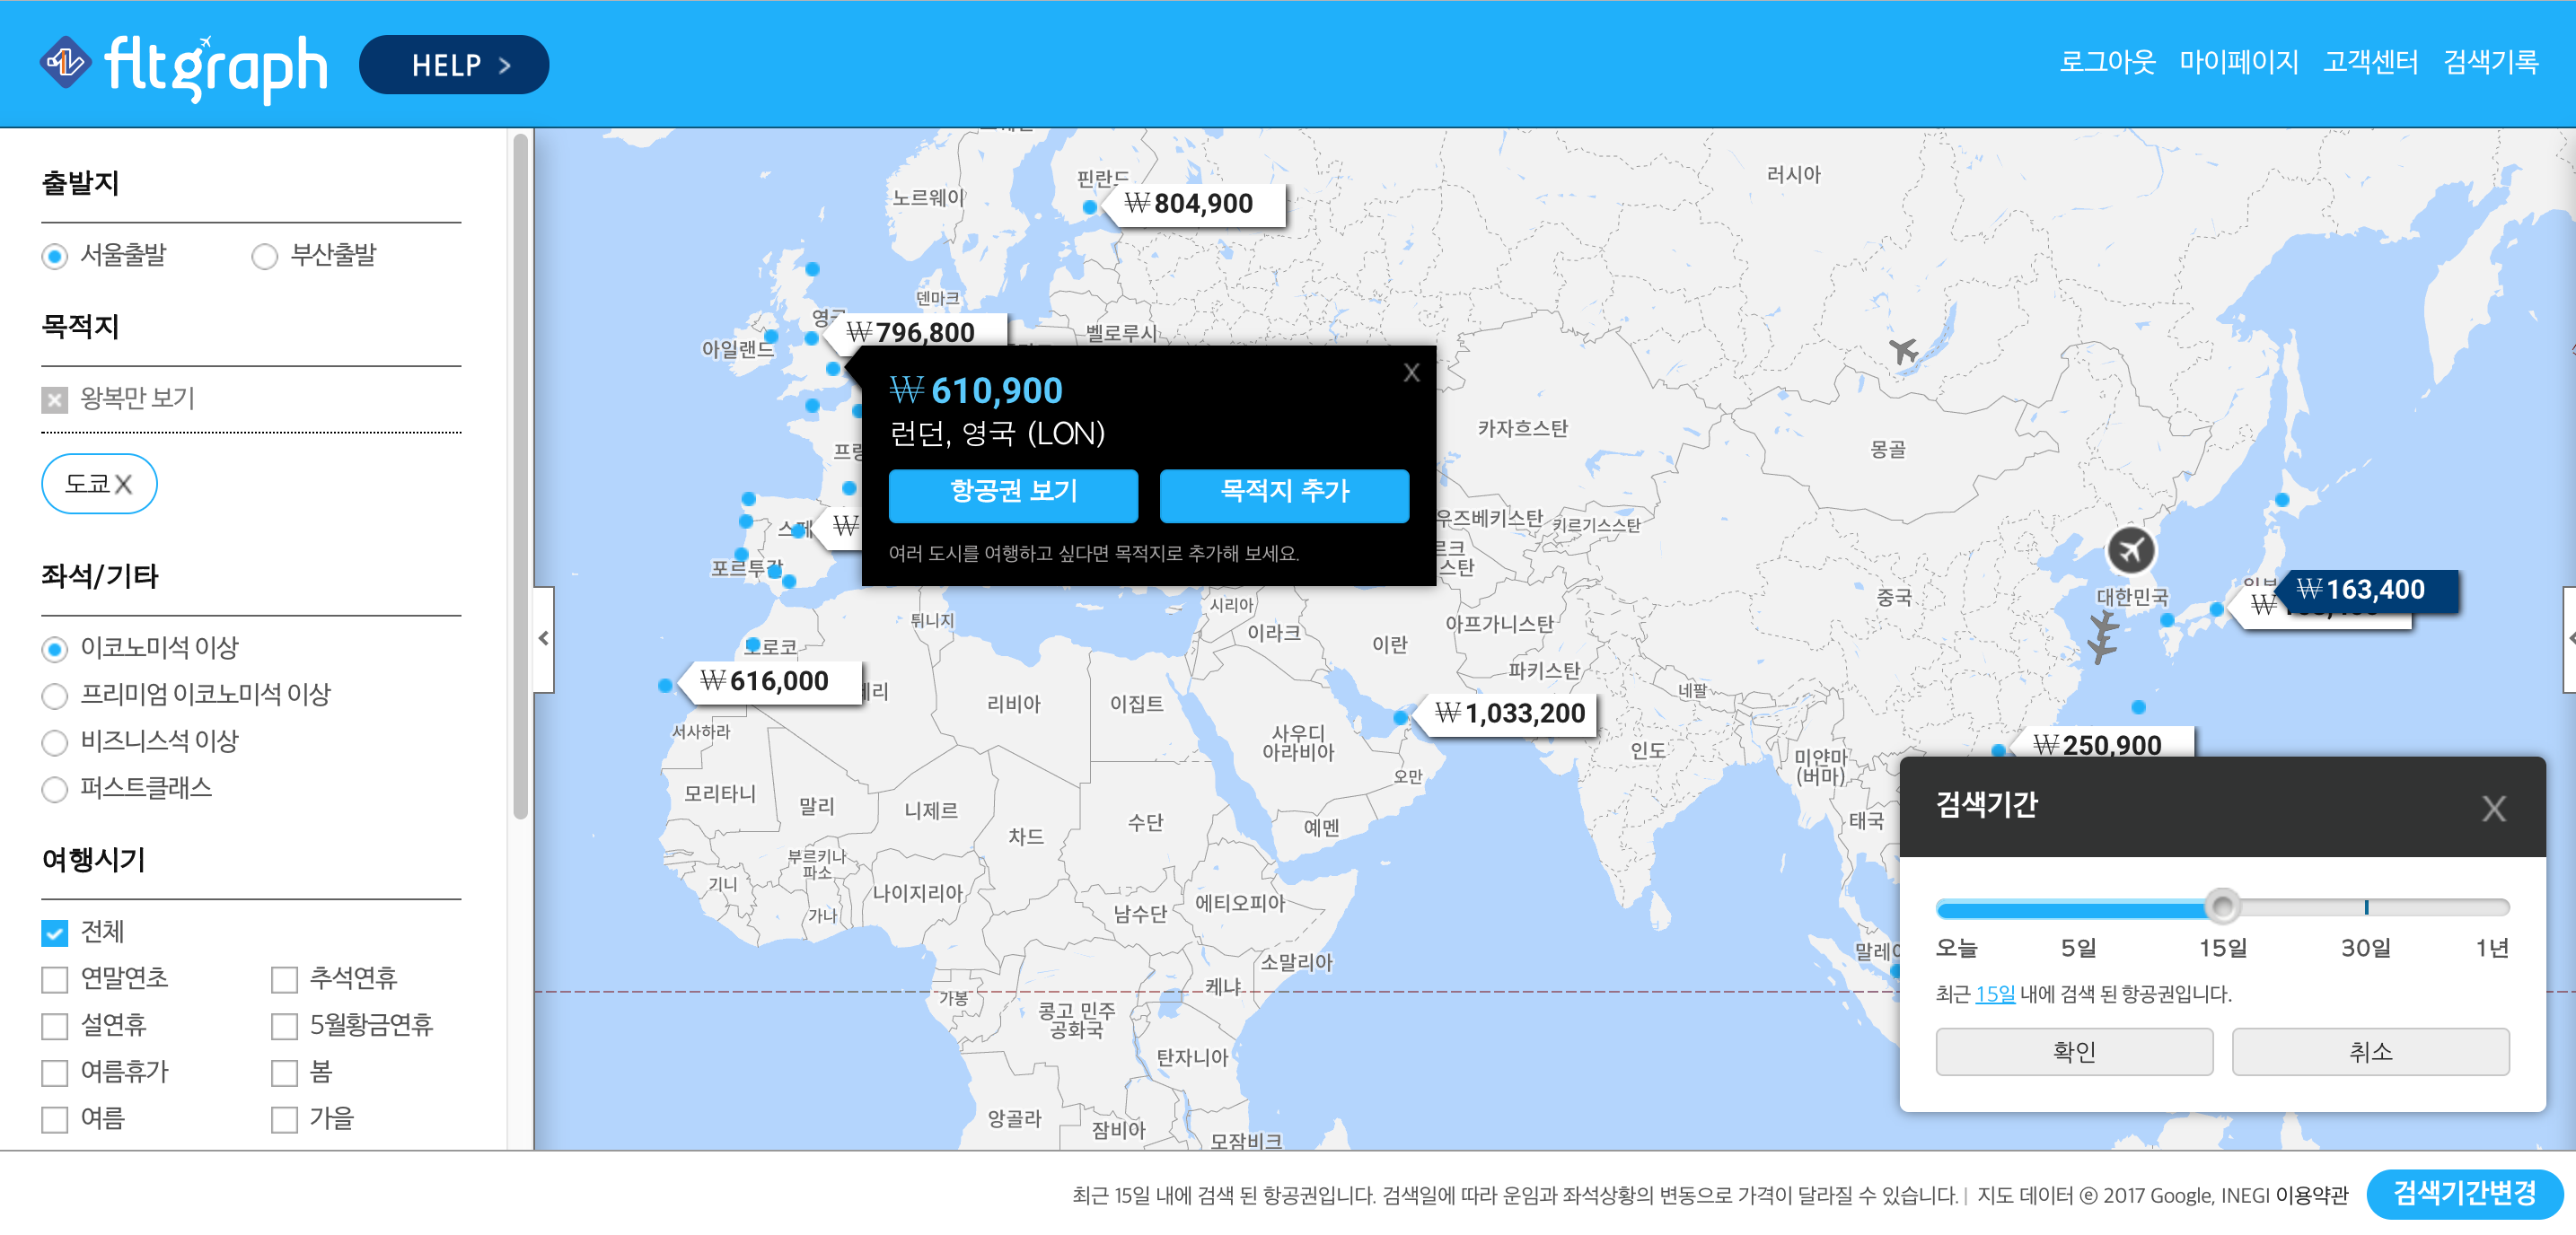Viewport: 2576px width, 1235px height.
Task: Click the airplane icon over Russia
Action: [x=1903, y=351]
